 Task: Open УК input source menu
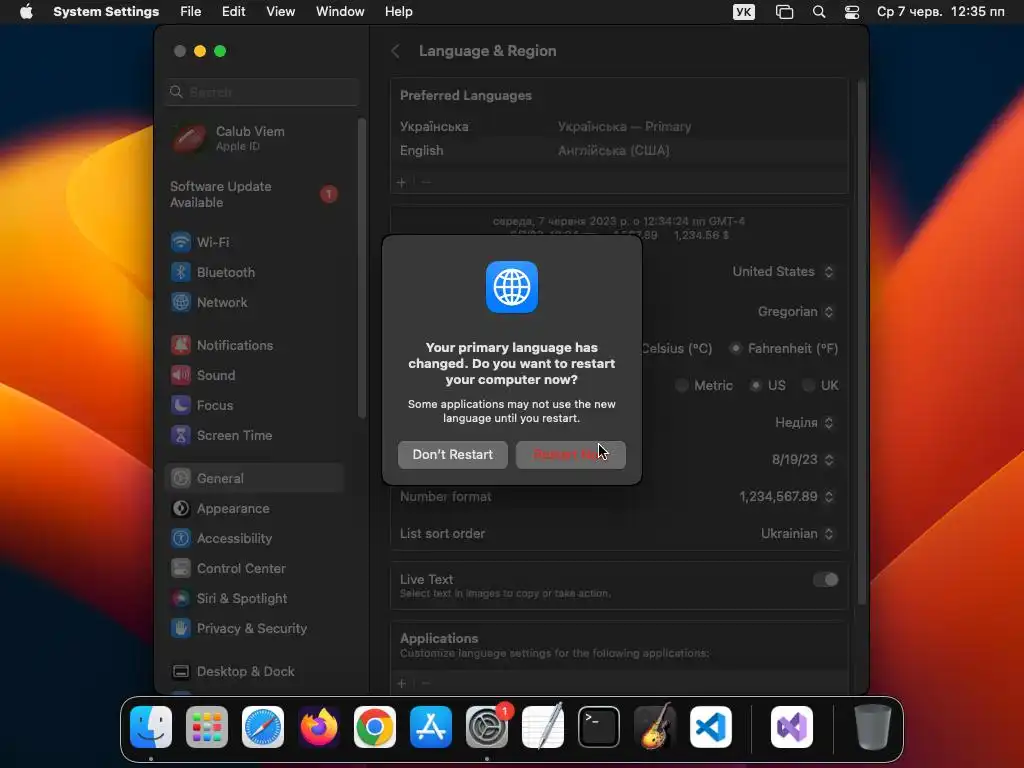coord(744,12)
